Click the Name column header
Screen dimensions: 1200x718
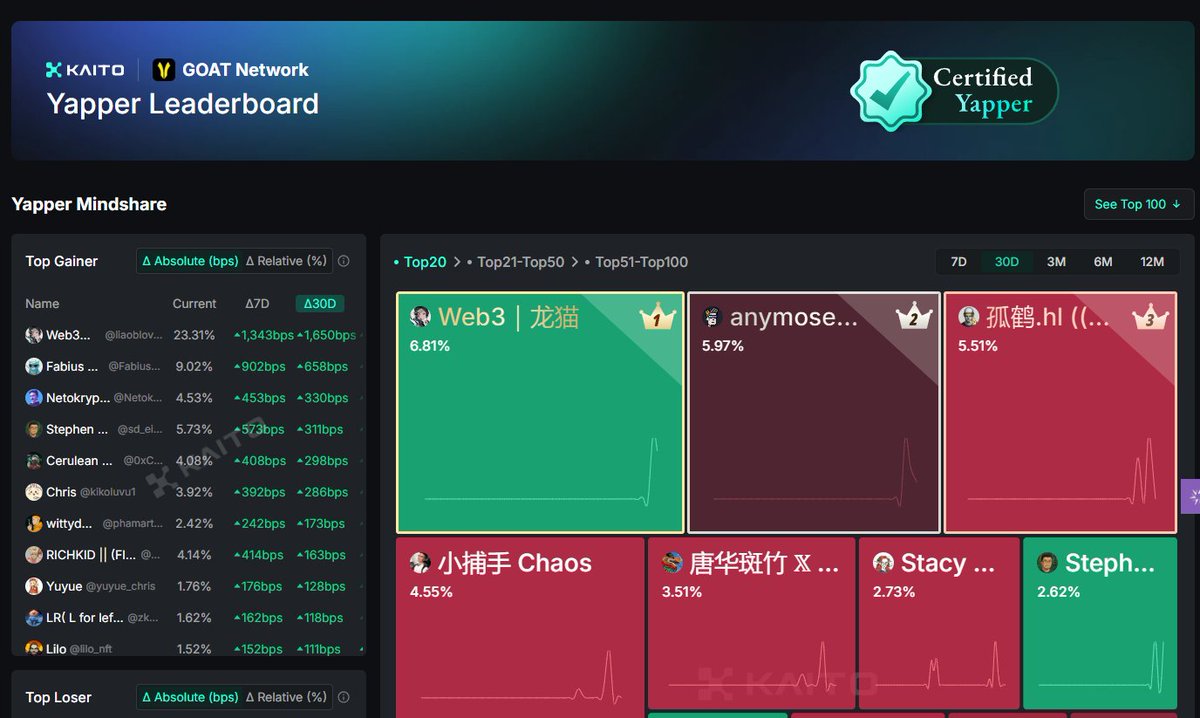point(42,304)
